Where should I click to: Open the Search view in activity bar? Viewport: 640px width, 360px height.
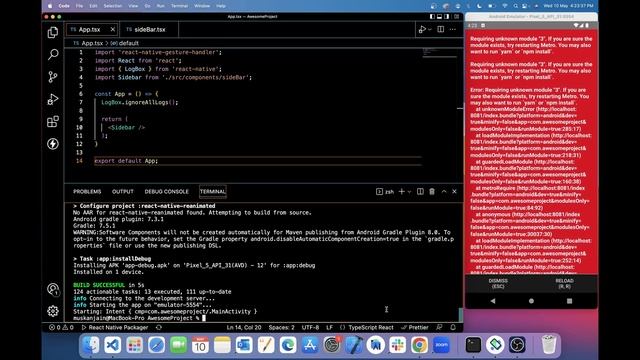(53, 54)
